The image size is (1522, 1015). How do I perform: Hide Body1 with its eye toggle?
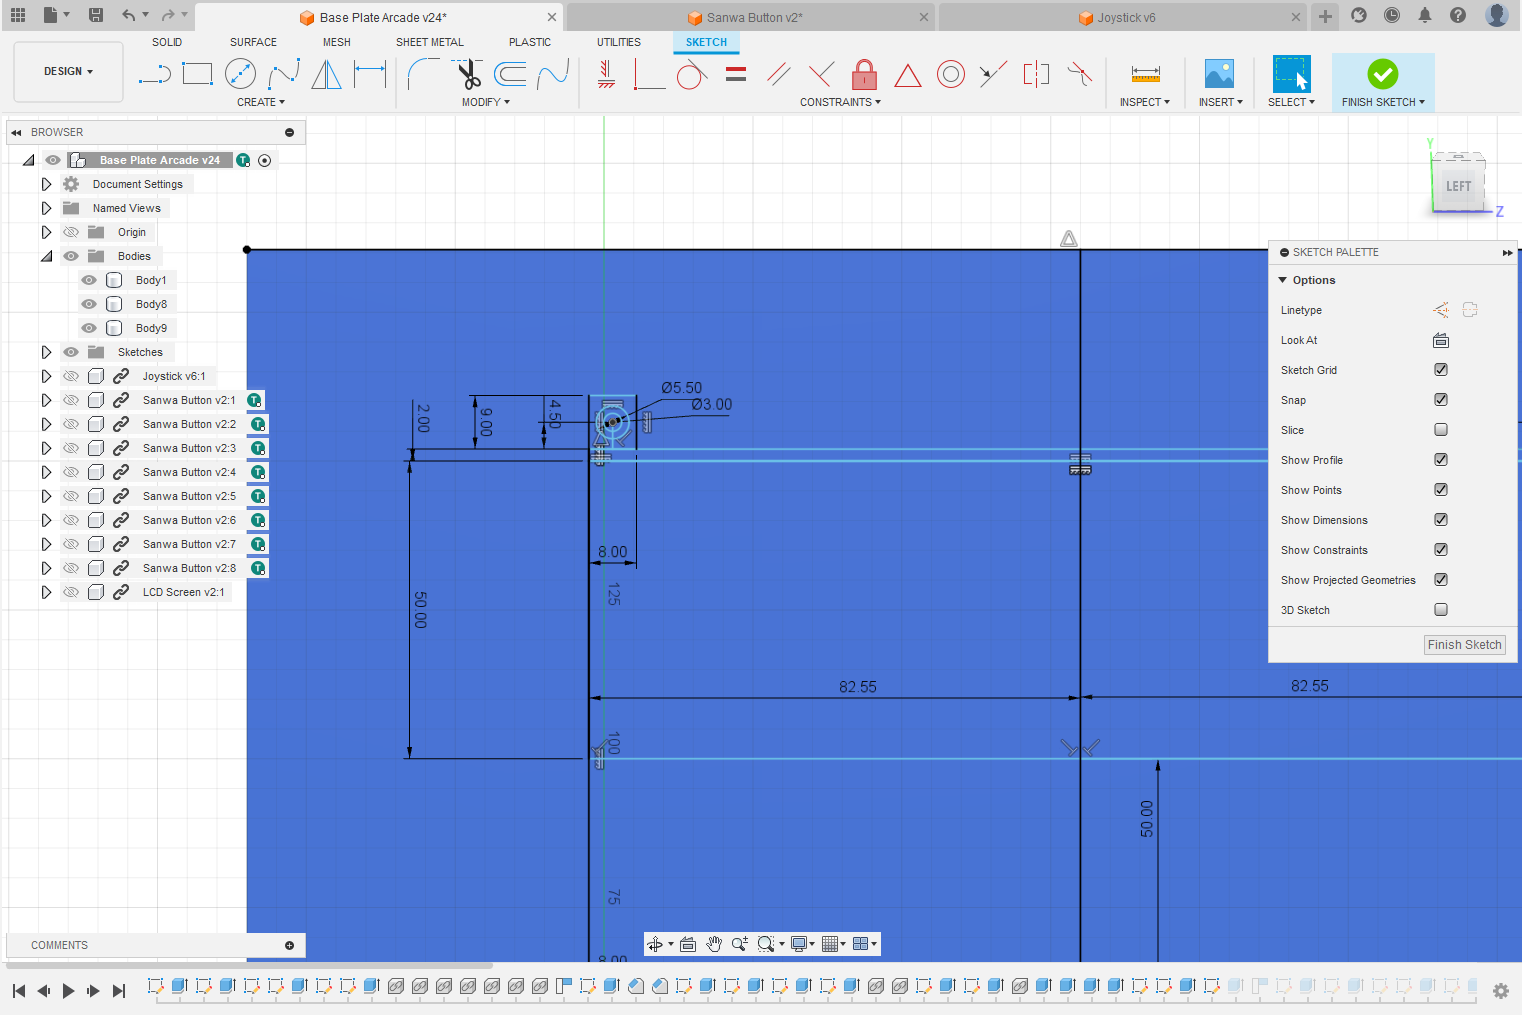tap(89, 280)
